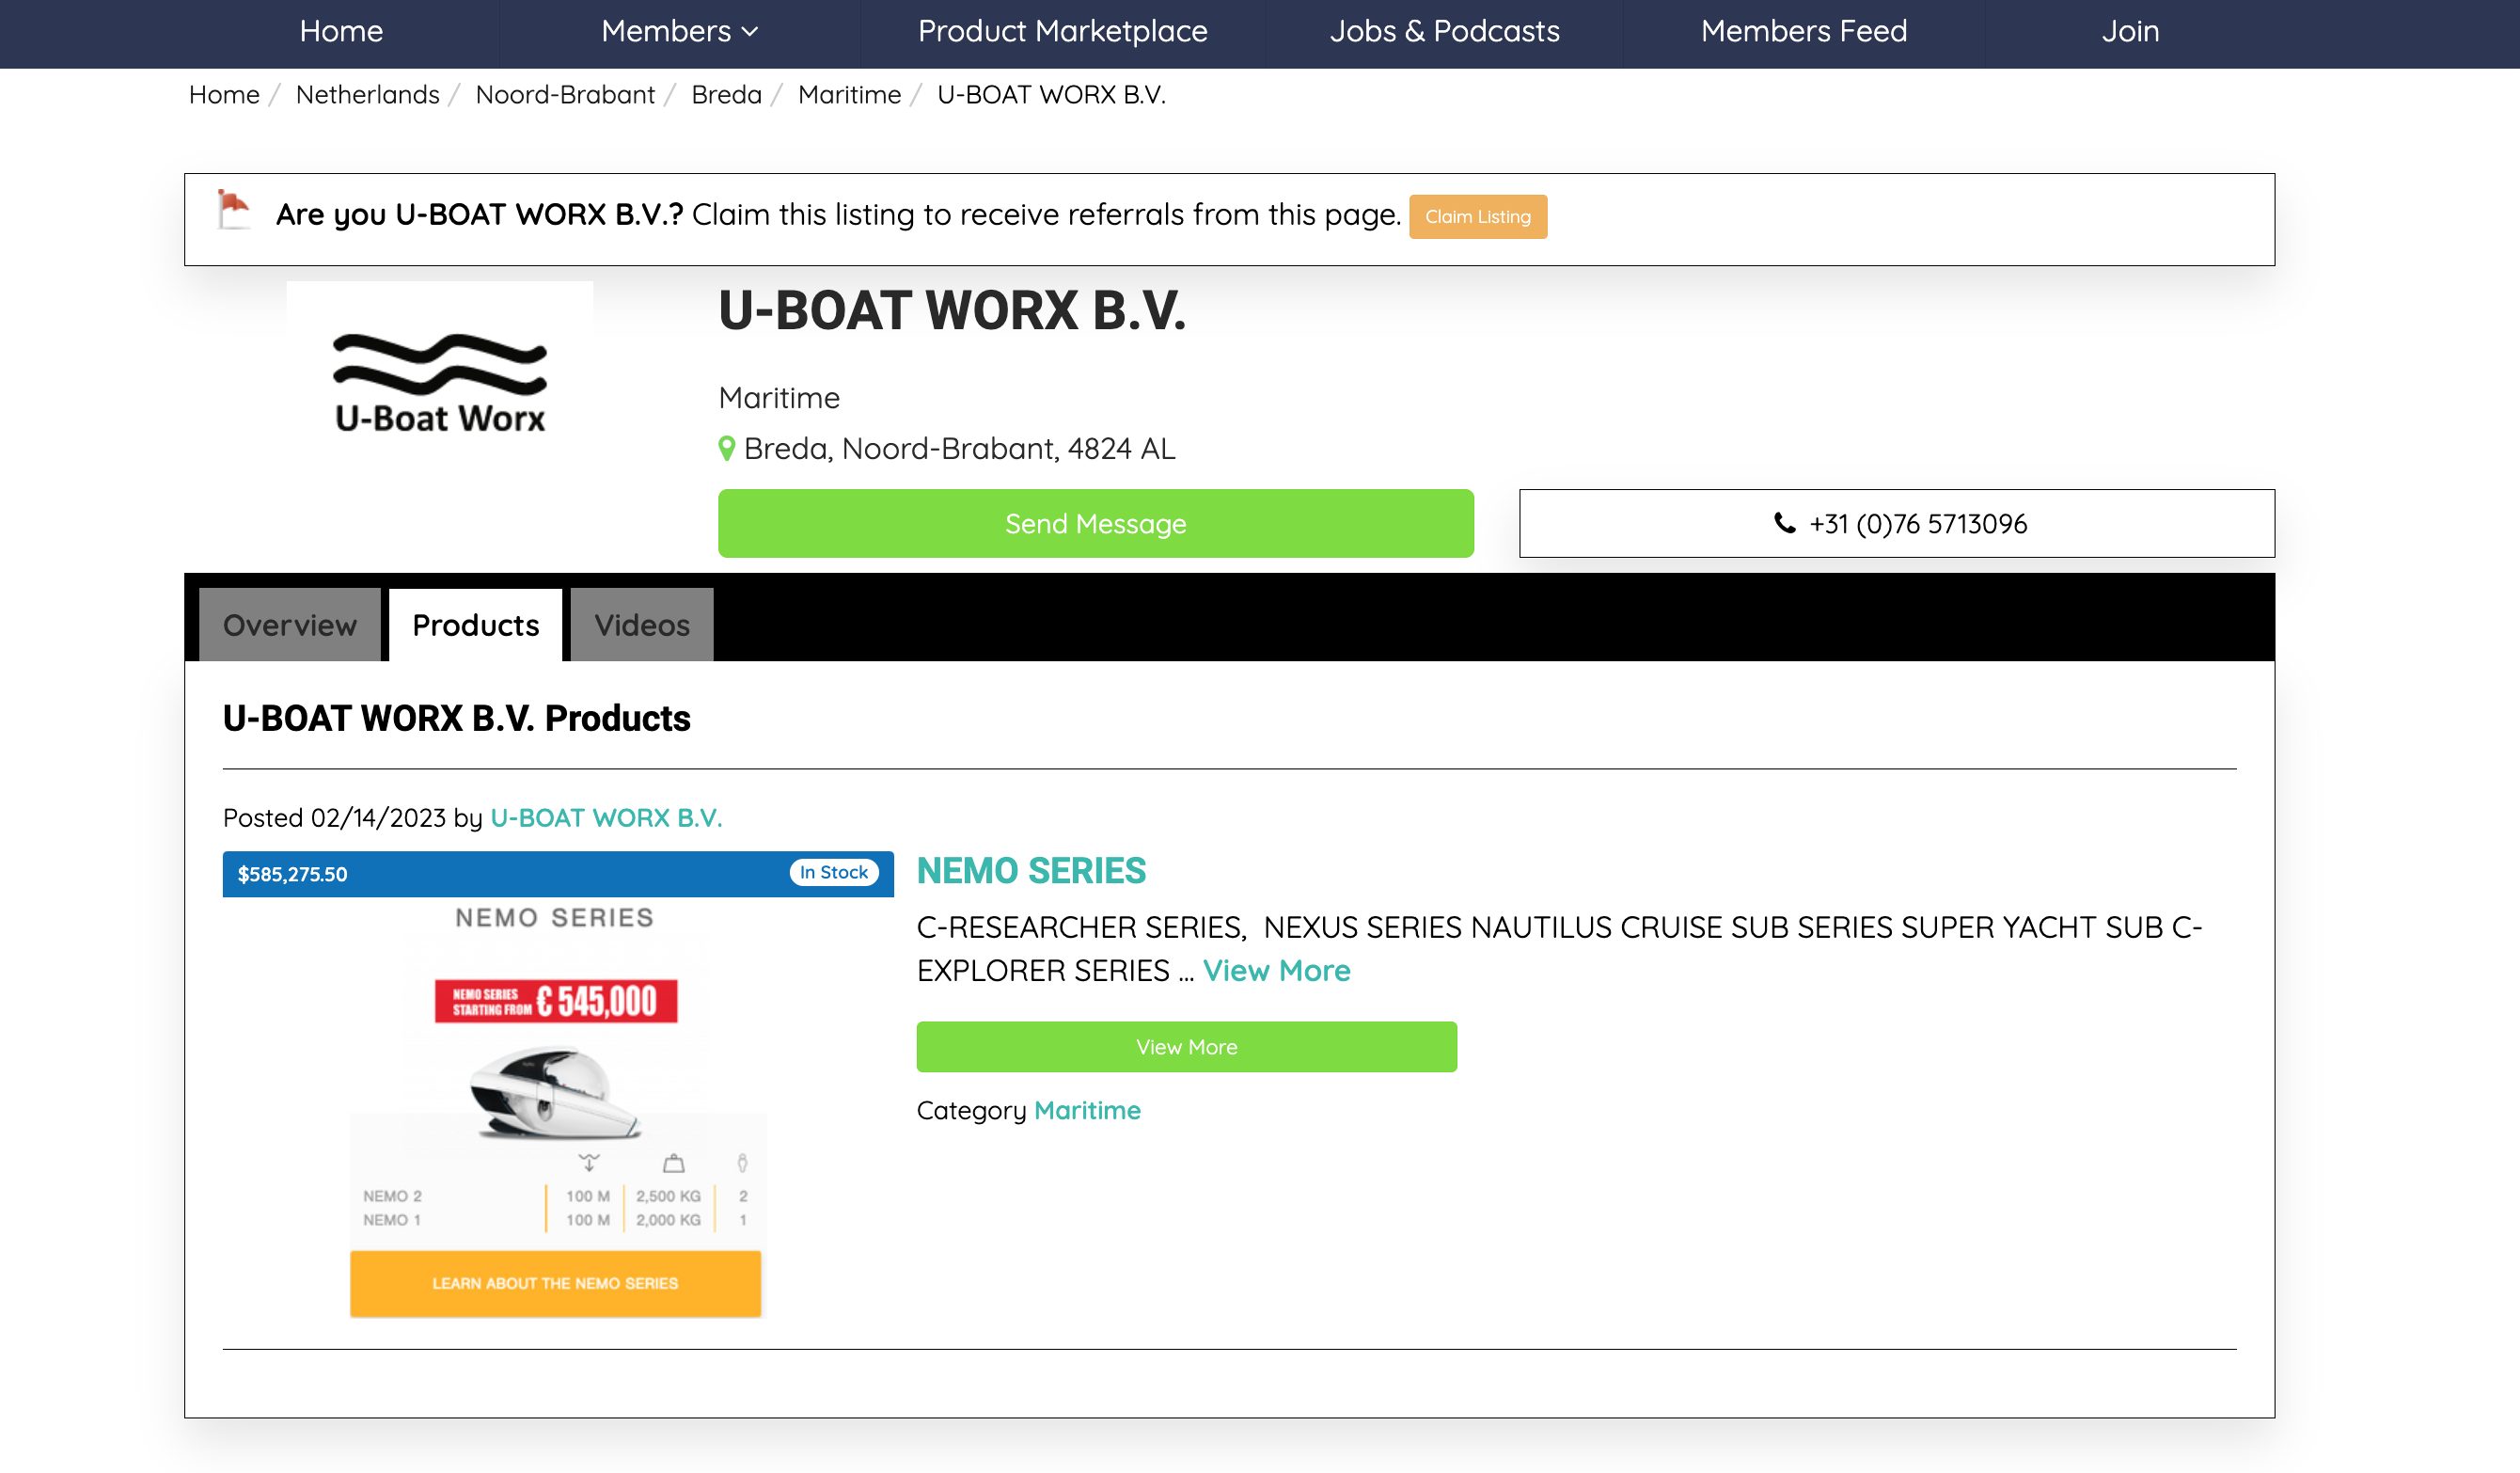Select the Products tab
The height and width of the screenshot is (1473, 2520).
[475, 625]
